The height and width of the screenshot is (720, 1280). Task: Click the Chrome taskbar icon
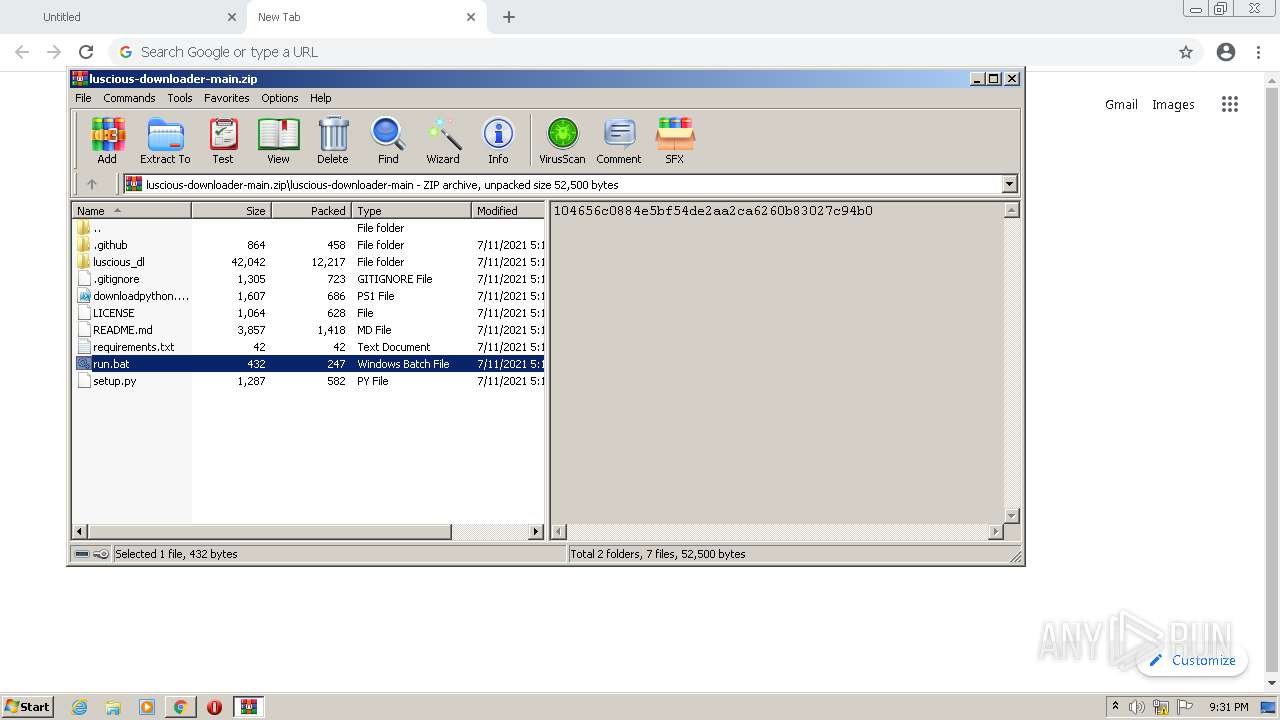(180, 707)
